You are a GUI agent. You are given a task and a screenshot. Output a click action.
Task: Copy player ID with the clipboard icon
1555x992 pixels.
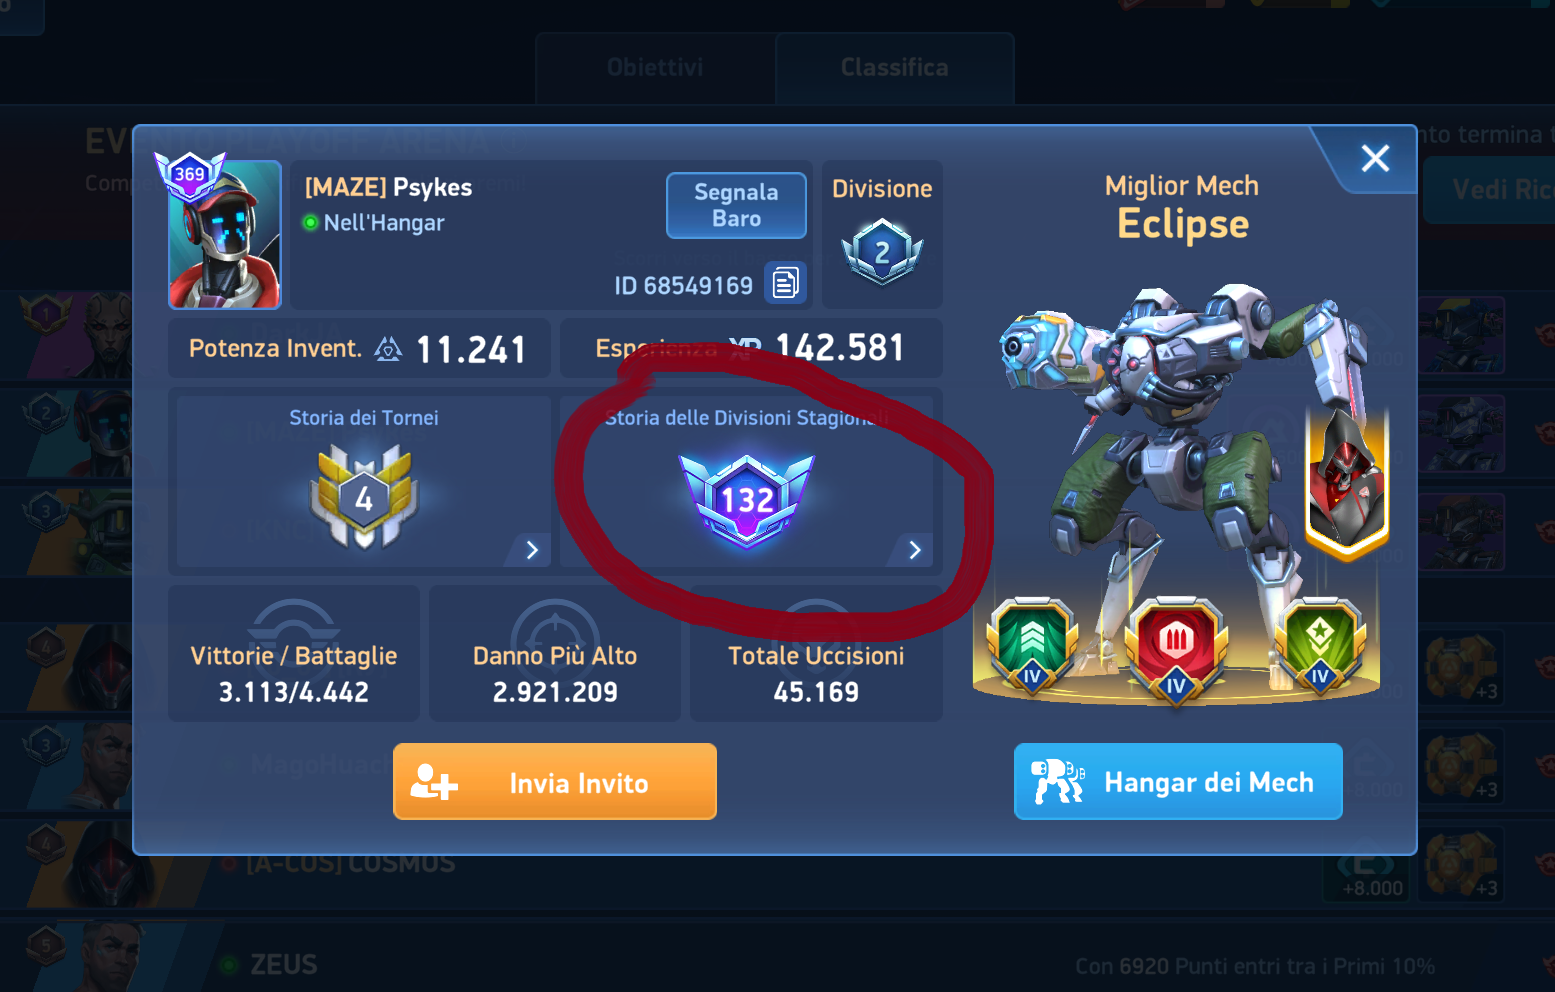coord(786,283)
